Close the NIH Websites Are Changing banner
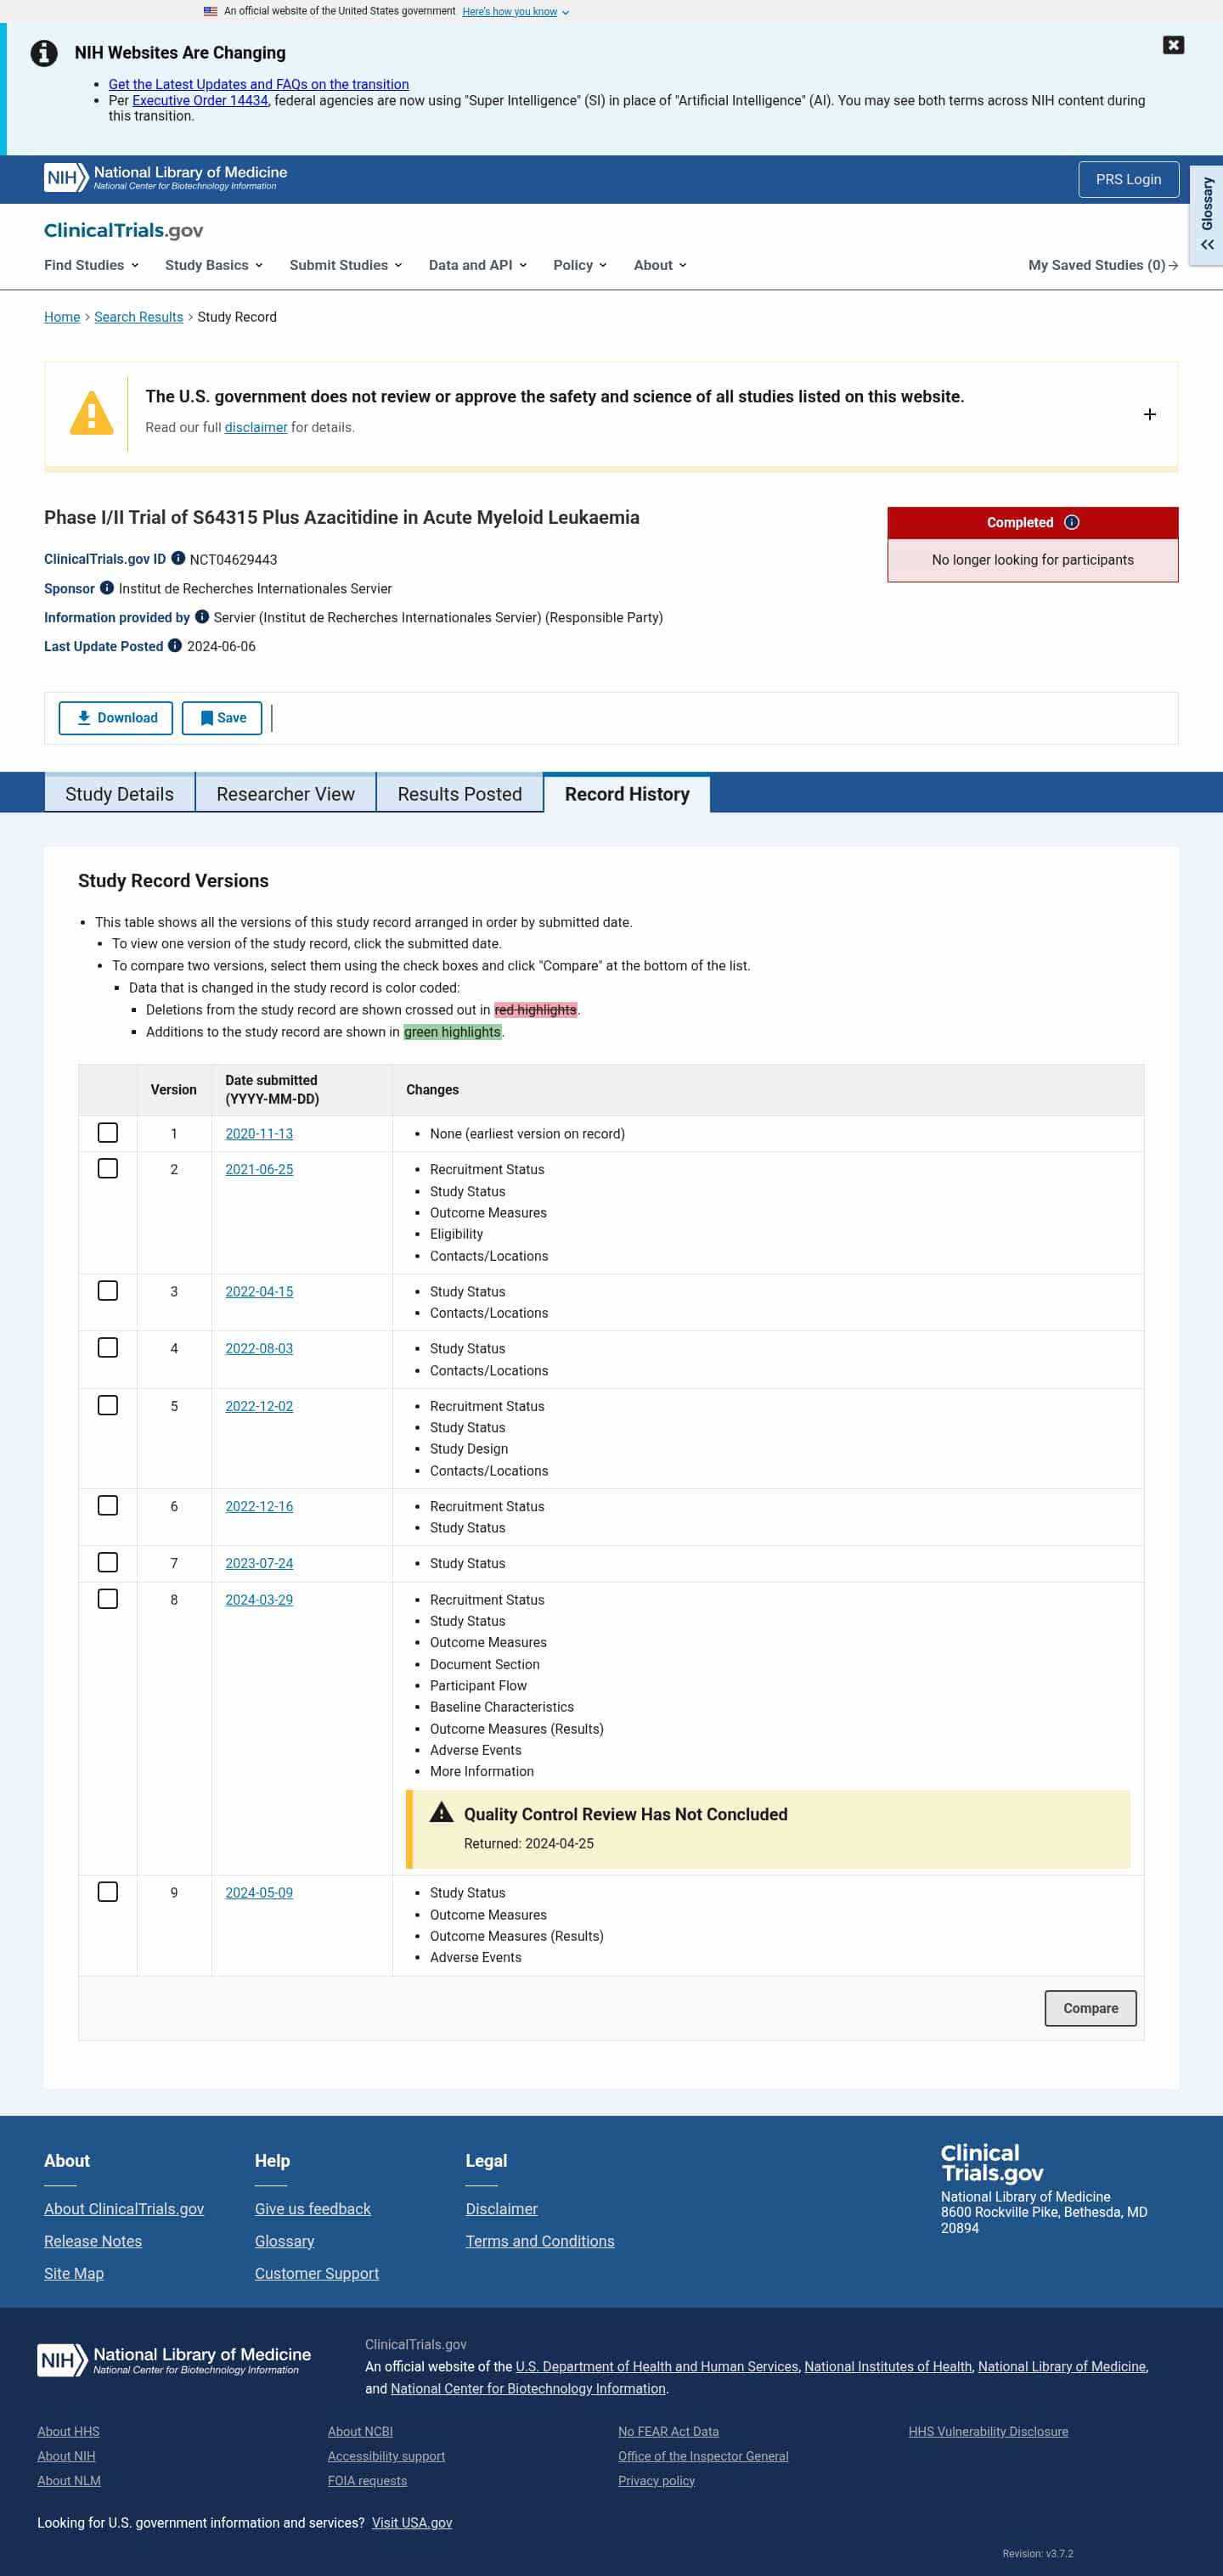1223x2576 pixels. tap(1173, 45)
